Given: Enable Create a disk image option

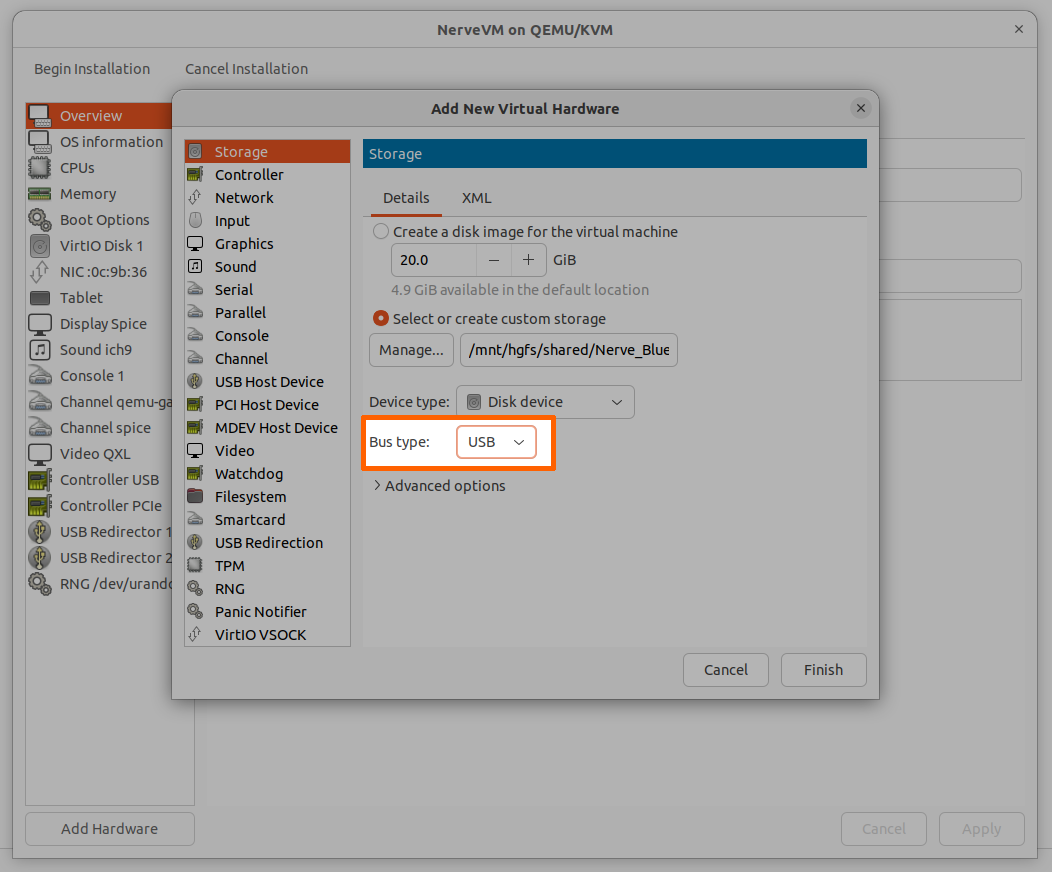Looking at the screenshot, I should click(x=381, y=232).
